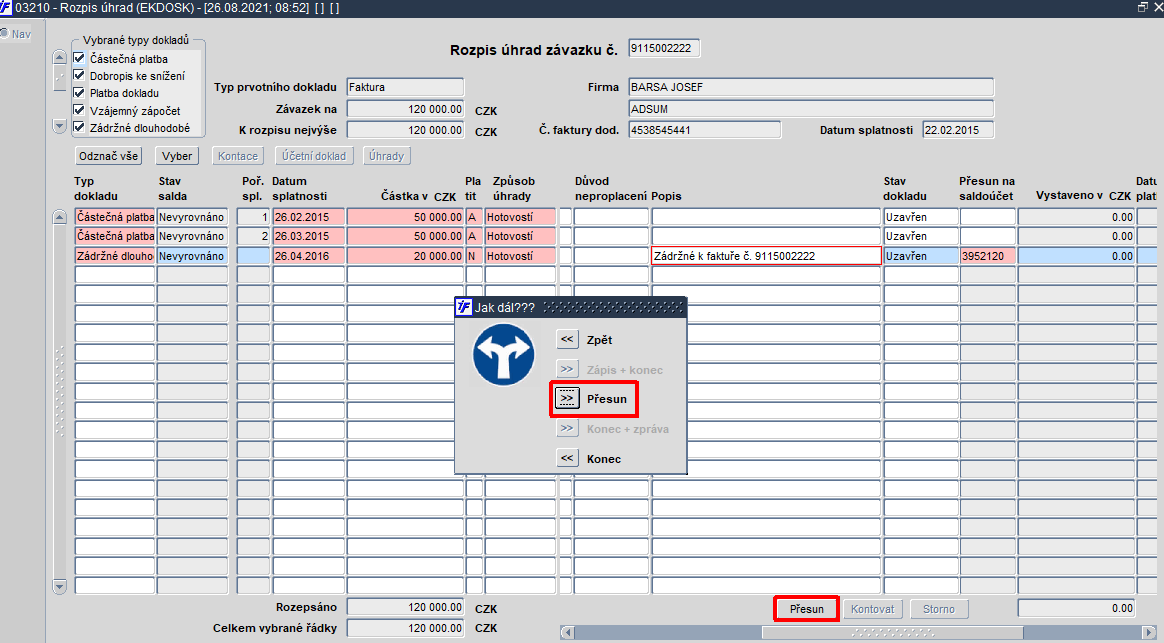Choose Přesun option label in dialog
The height and width of the screenshot is (643, 1164).
(606, 399)
